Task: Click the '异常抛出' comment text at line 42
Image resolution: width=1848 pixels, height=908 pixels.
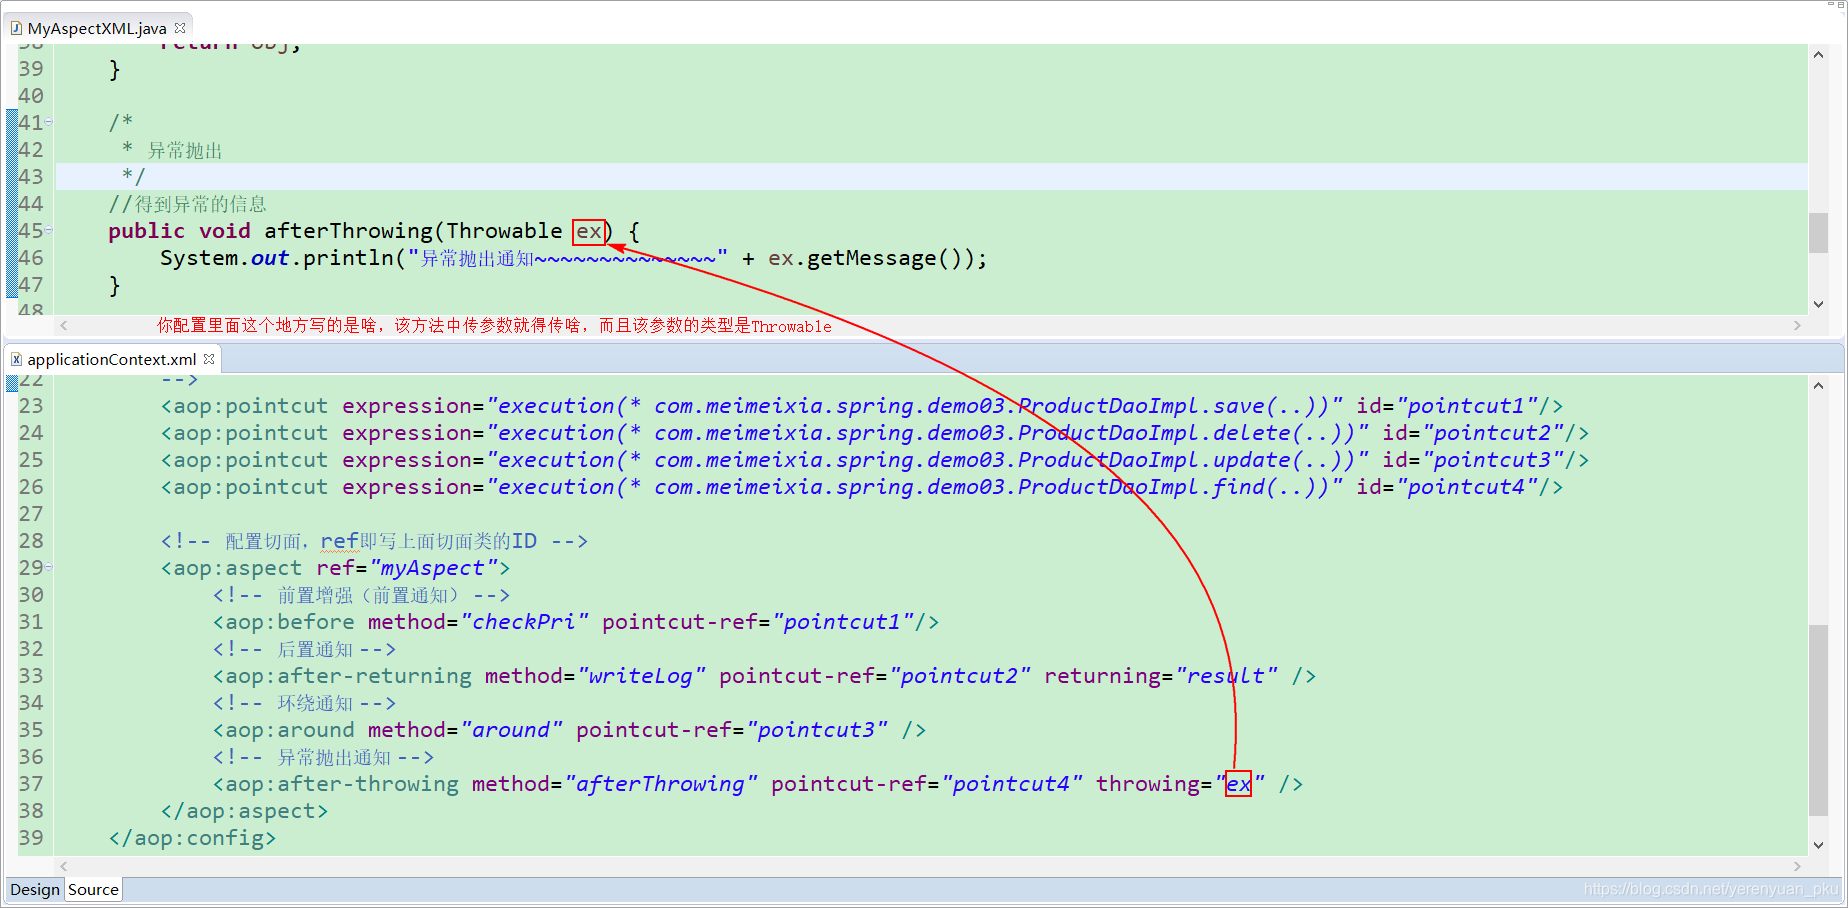Action: (185, 150)
